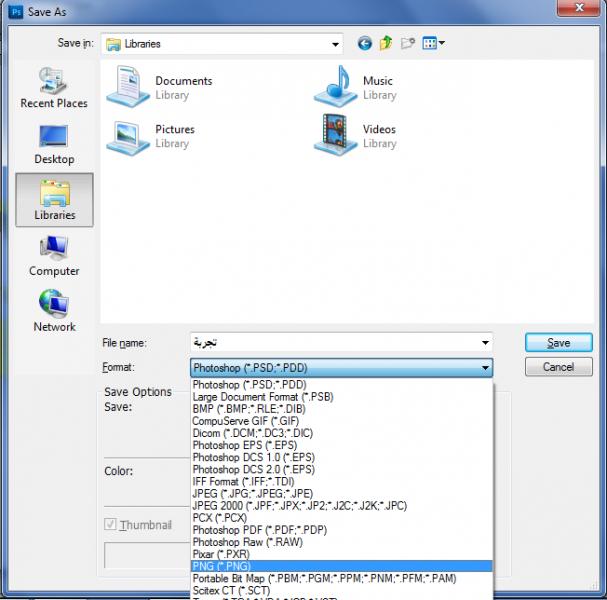Open the Videos library
Viewport: 607px width, 600px height.
(x=355, y=135)
